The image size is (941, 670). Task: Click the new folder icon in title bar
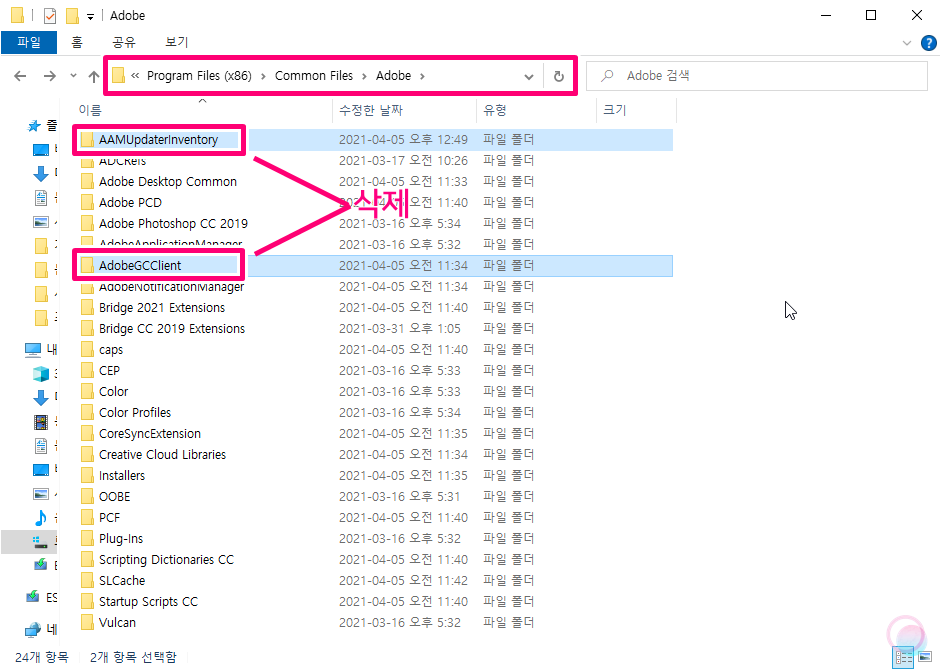[73, 16]
